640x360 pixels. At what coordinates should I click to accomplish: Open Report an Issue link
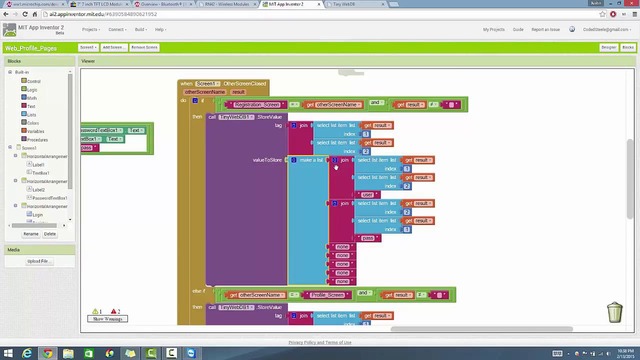(x=545, y=29)
